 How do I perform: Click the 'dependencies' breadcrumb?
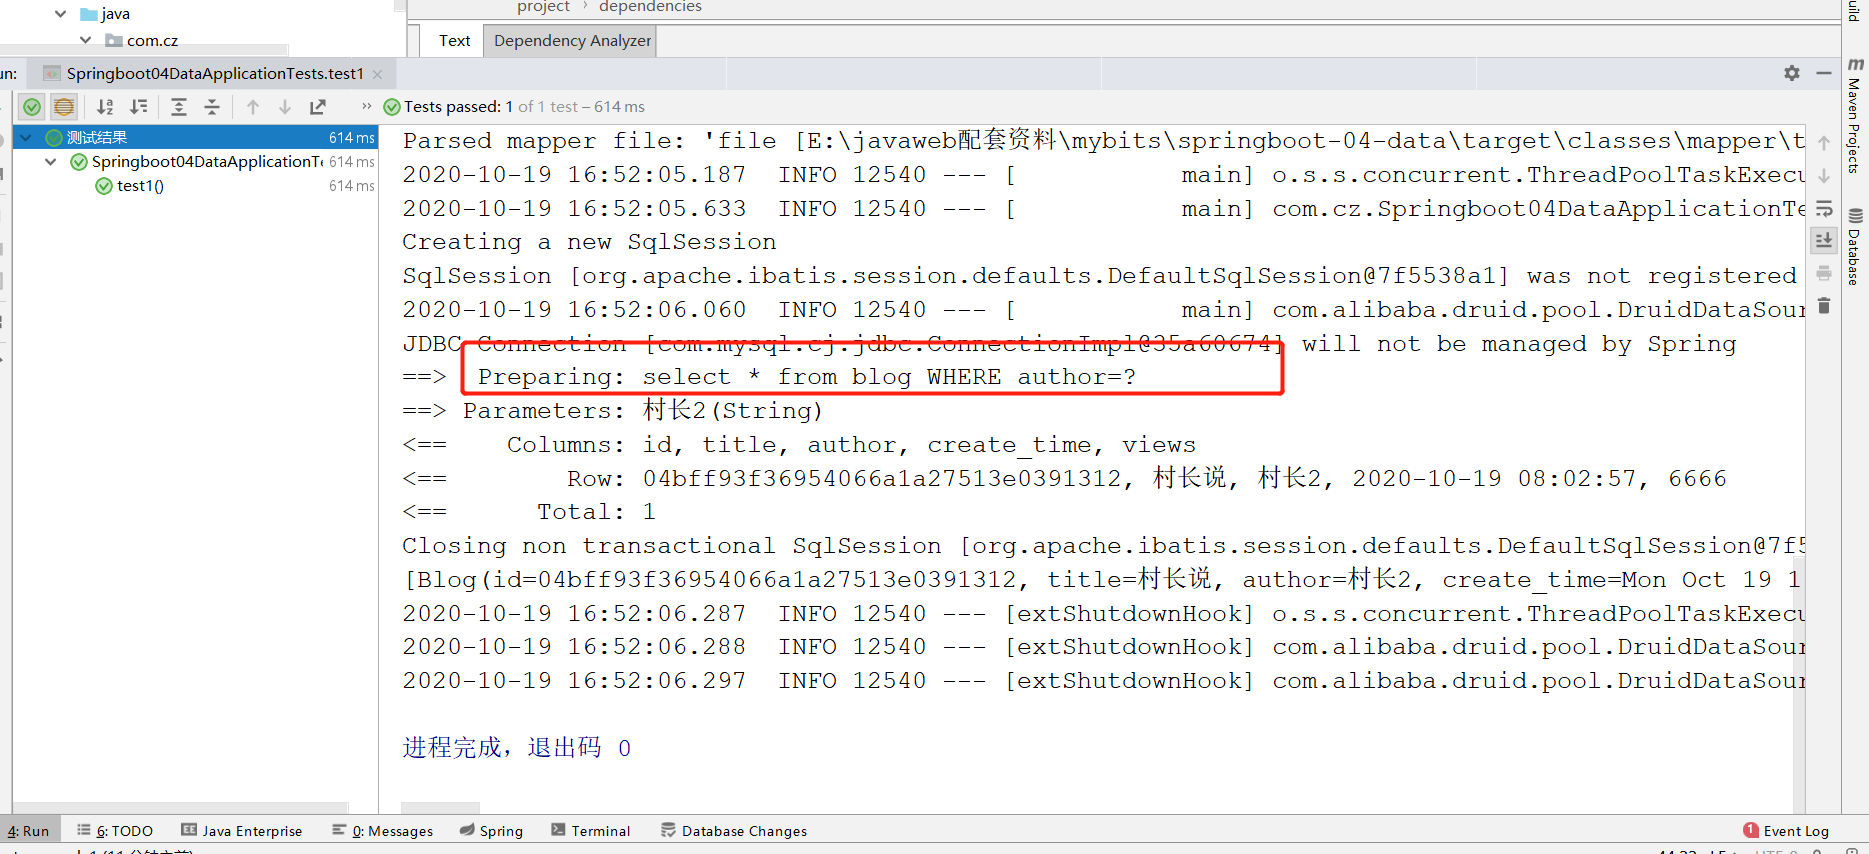pos(650,7)
